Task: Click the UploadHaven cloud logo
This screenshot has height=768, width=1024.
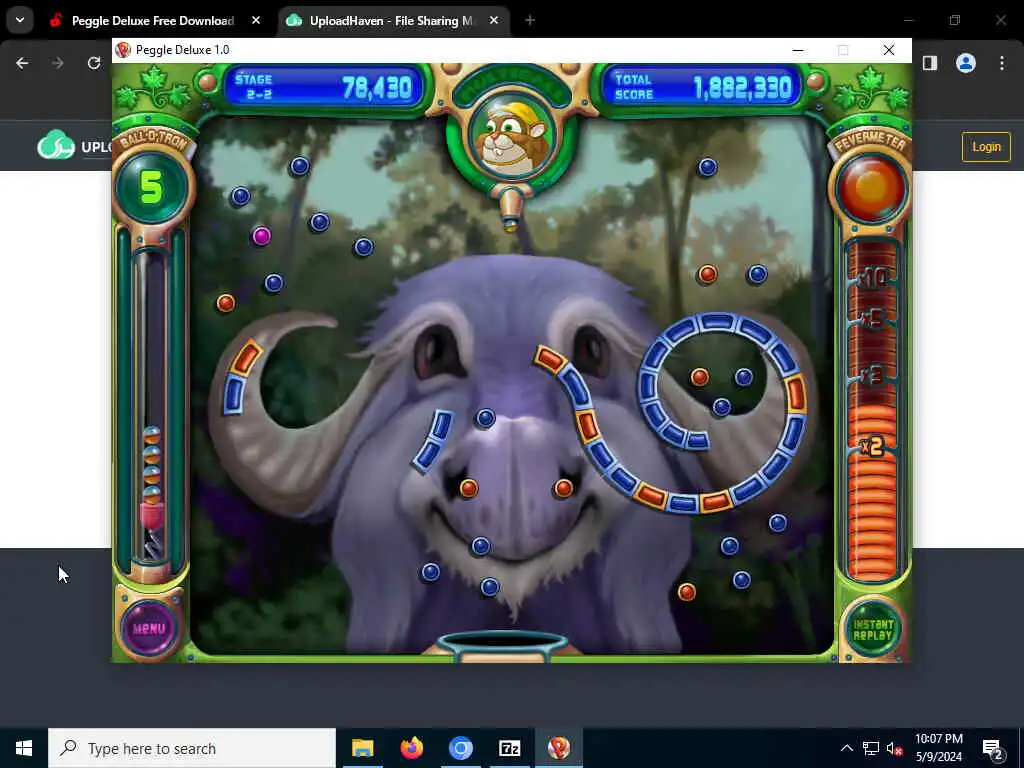Action: coord(56,146)
